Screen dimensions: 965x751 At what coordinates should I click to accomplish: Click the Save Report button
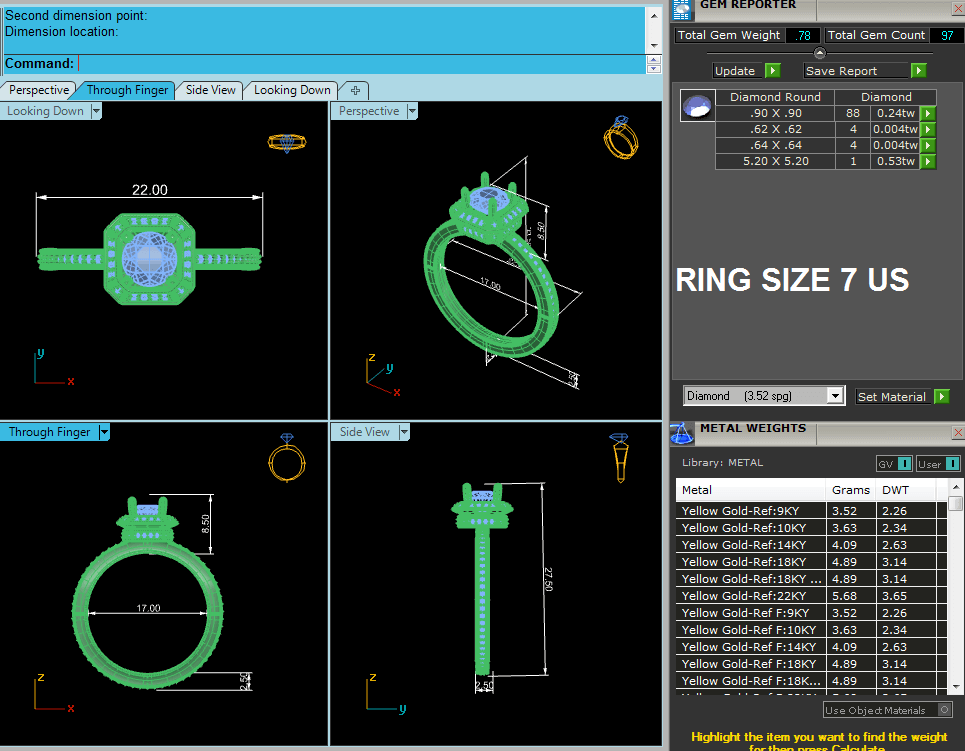[x=856, y=71]
